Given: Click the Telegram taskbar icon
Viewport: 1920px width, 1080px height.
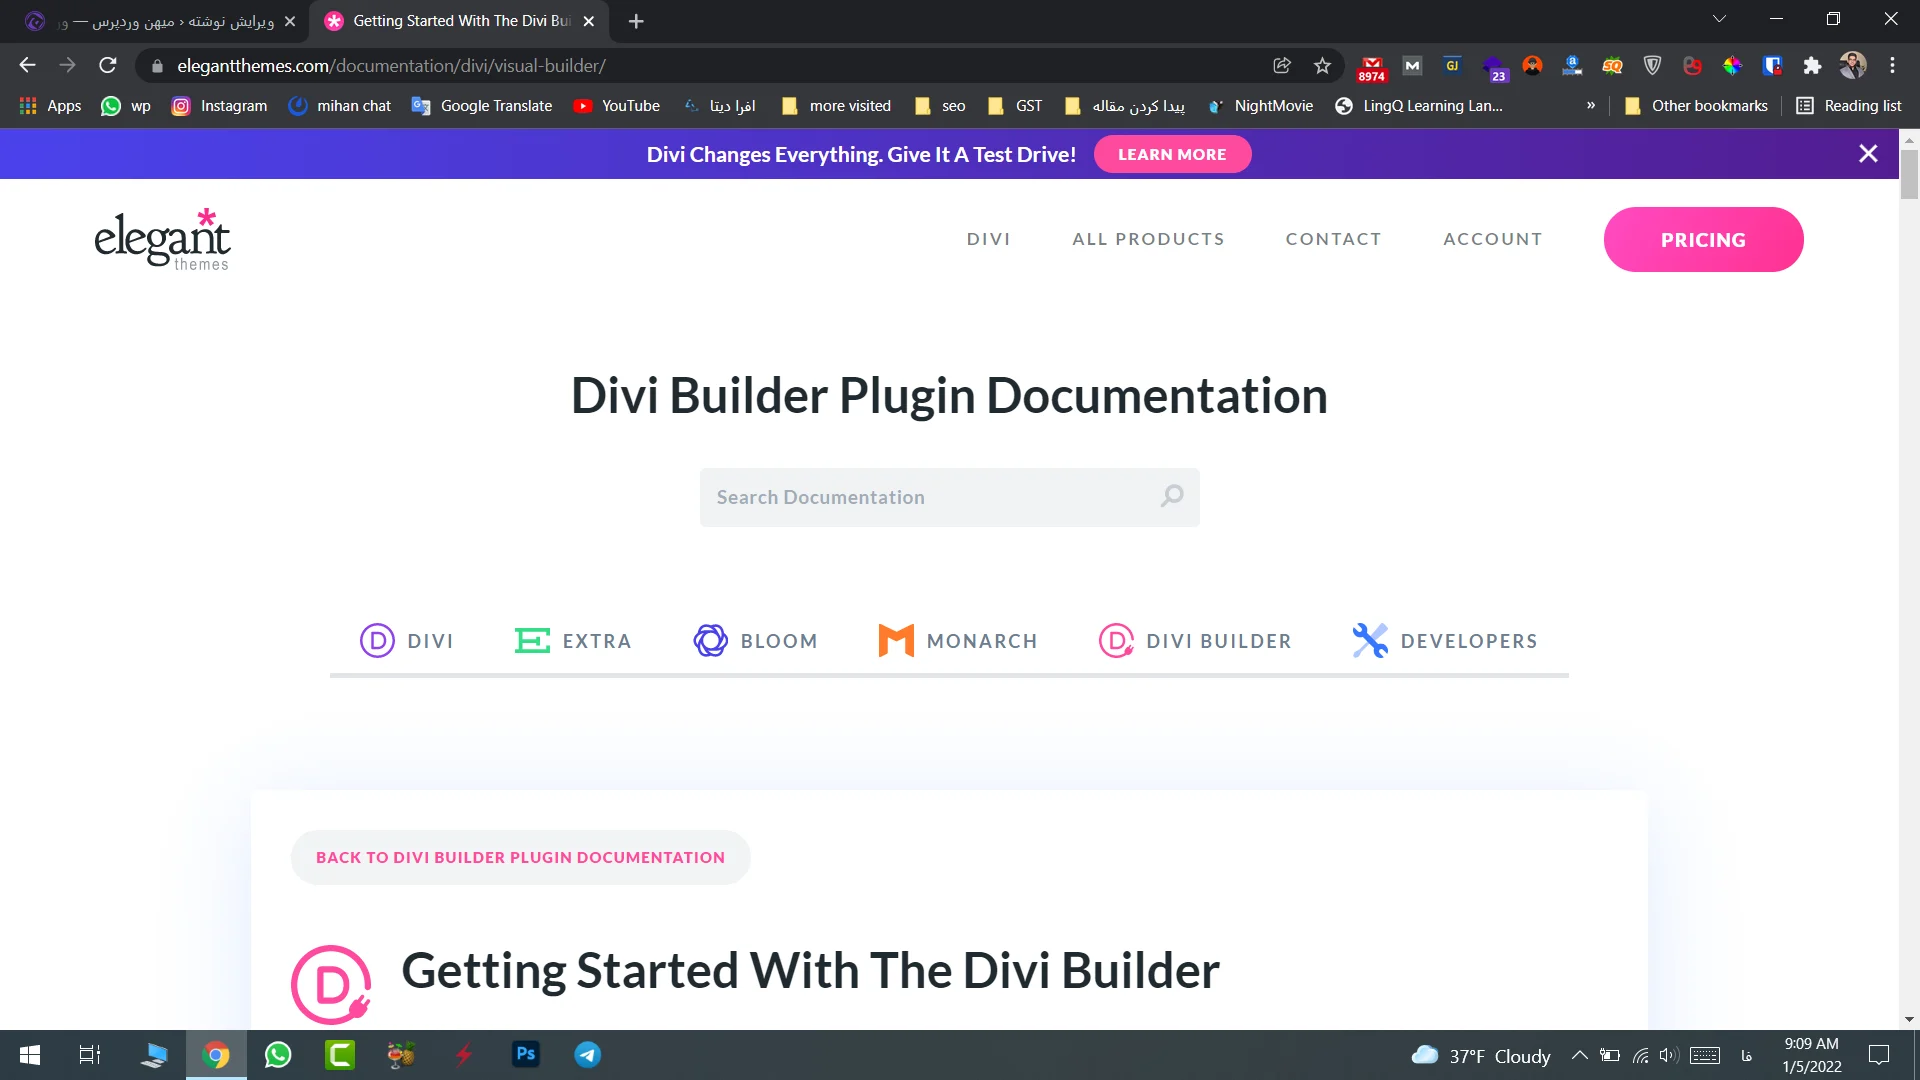Looking at the screenshot, I should click(x=588, y=1054).
